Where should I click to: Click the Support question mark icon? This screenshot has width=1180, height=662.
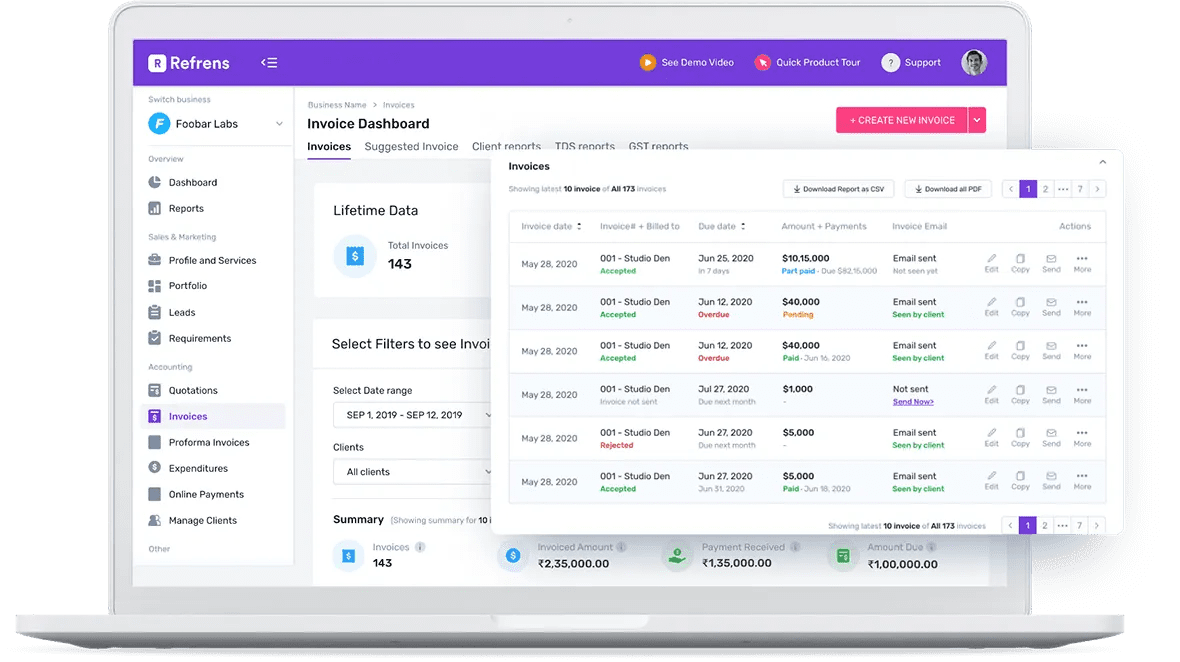point(890,63)
